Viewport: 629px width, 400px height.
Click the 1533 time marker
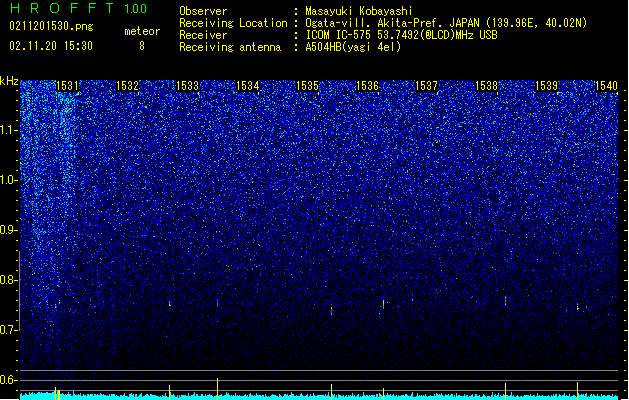(x=187, y=85)
